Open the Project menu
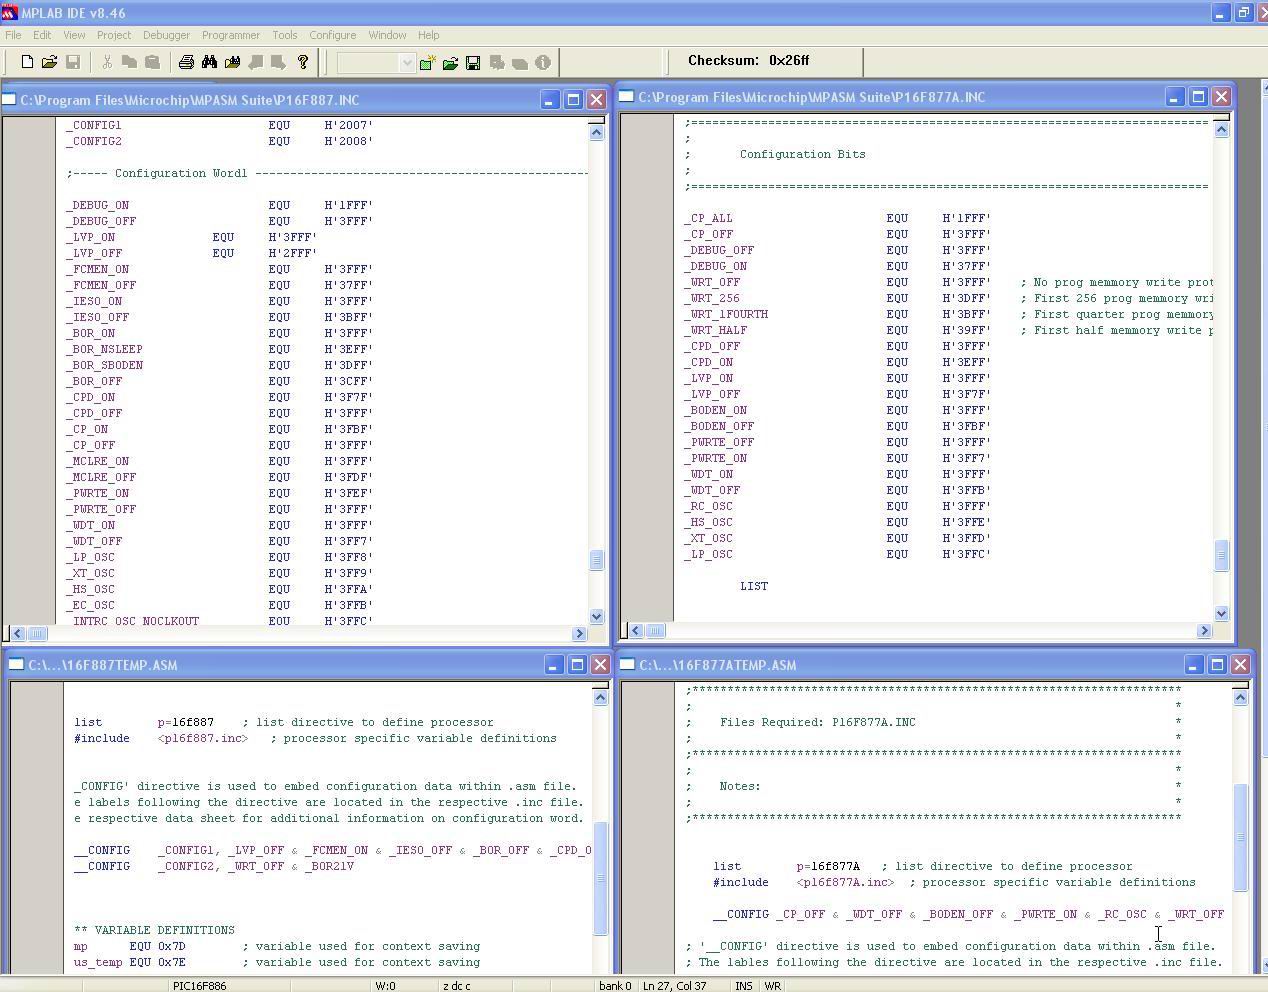This screenshot has width=1268, height=992. 114,35
